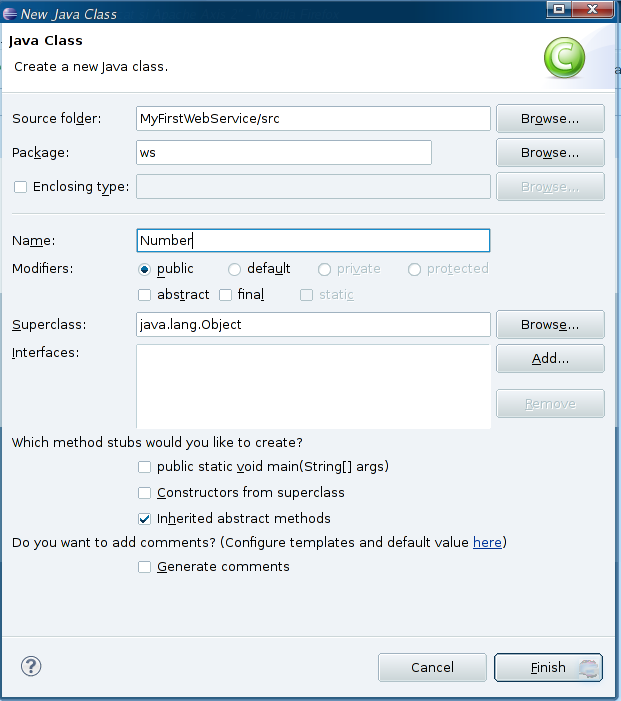This screenshot has width=621, height=701.
Task: Maximize the New Java Class dialog
Action: click(559, 9)
